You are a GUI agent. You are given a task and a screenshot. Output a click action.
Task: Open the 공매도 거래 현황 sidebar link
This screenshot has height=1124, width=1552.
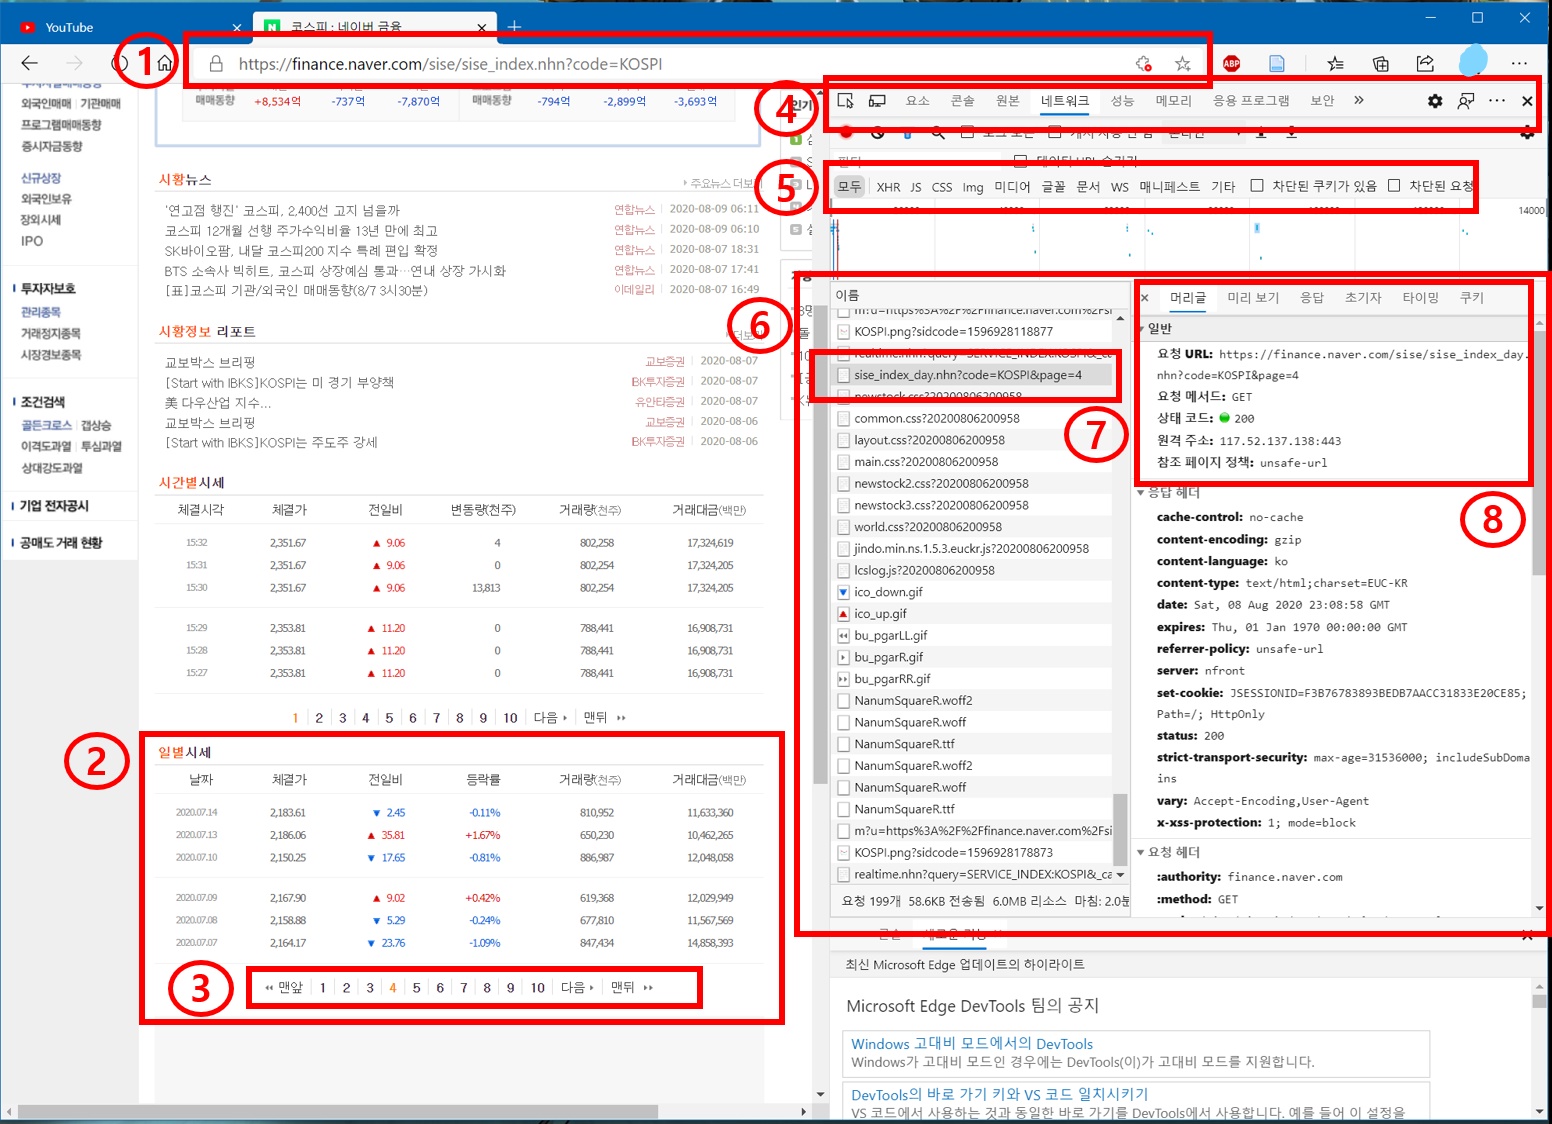pyautogui.click(x=61, y=543)
